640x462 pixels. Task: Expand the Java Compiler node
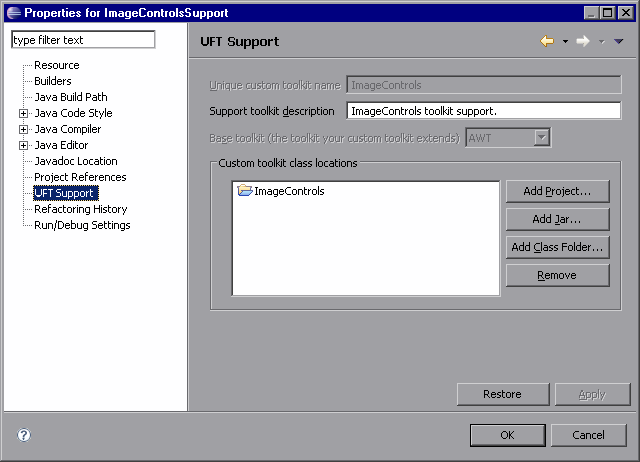pyautogui.click(x=24, y=129)
